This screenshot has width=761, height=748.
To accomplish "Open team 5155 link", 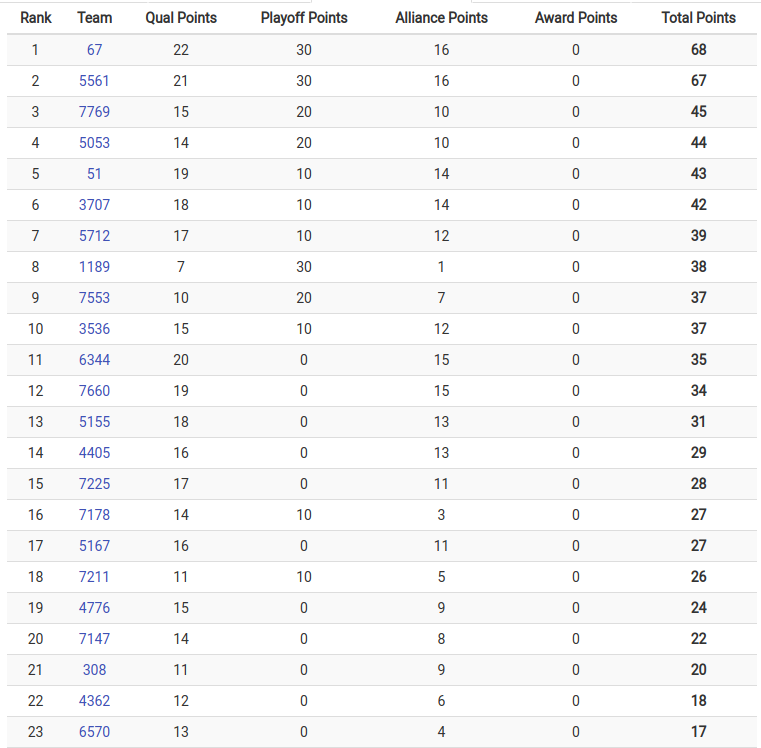I will click(94, 422).
